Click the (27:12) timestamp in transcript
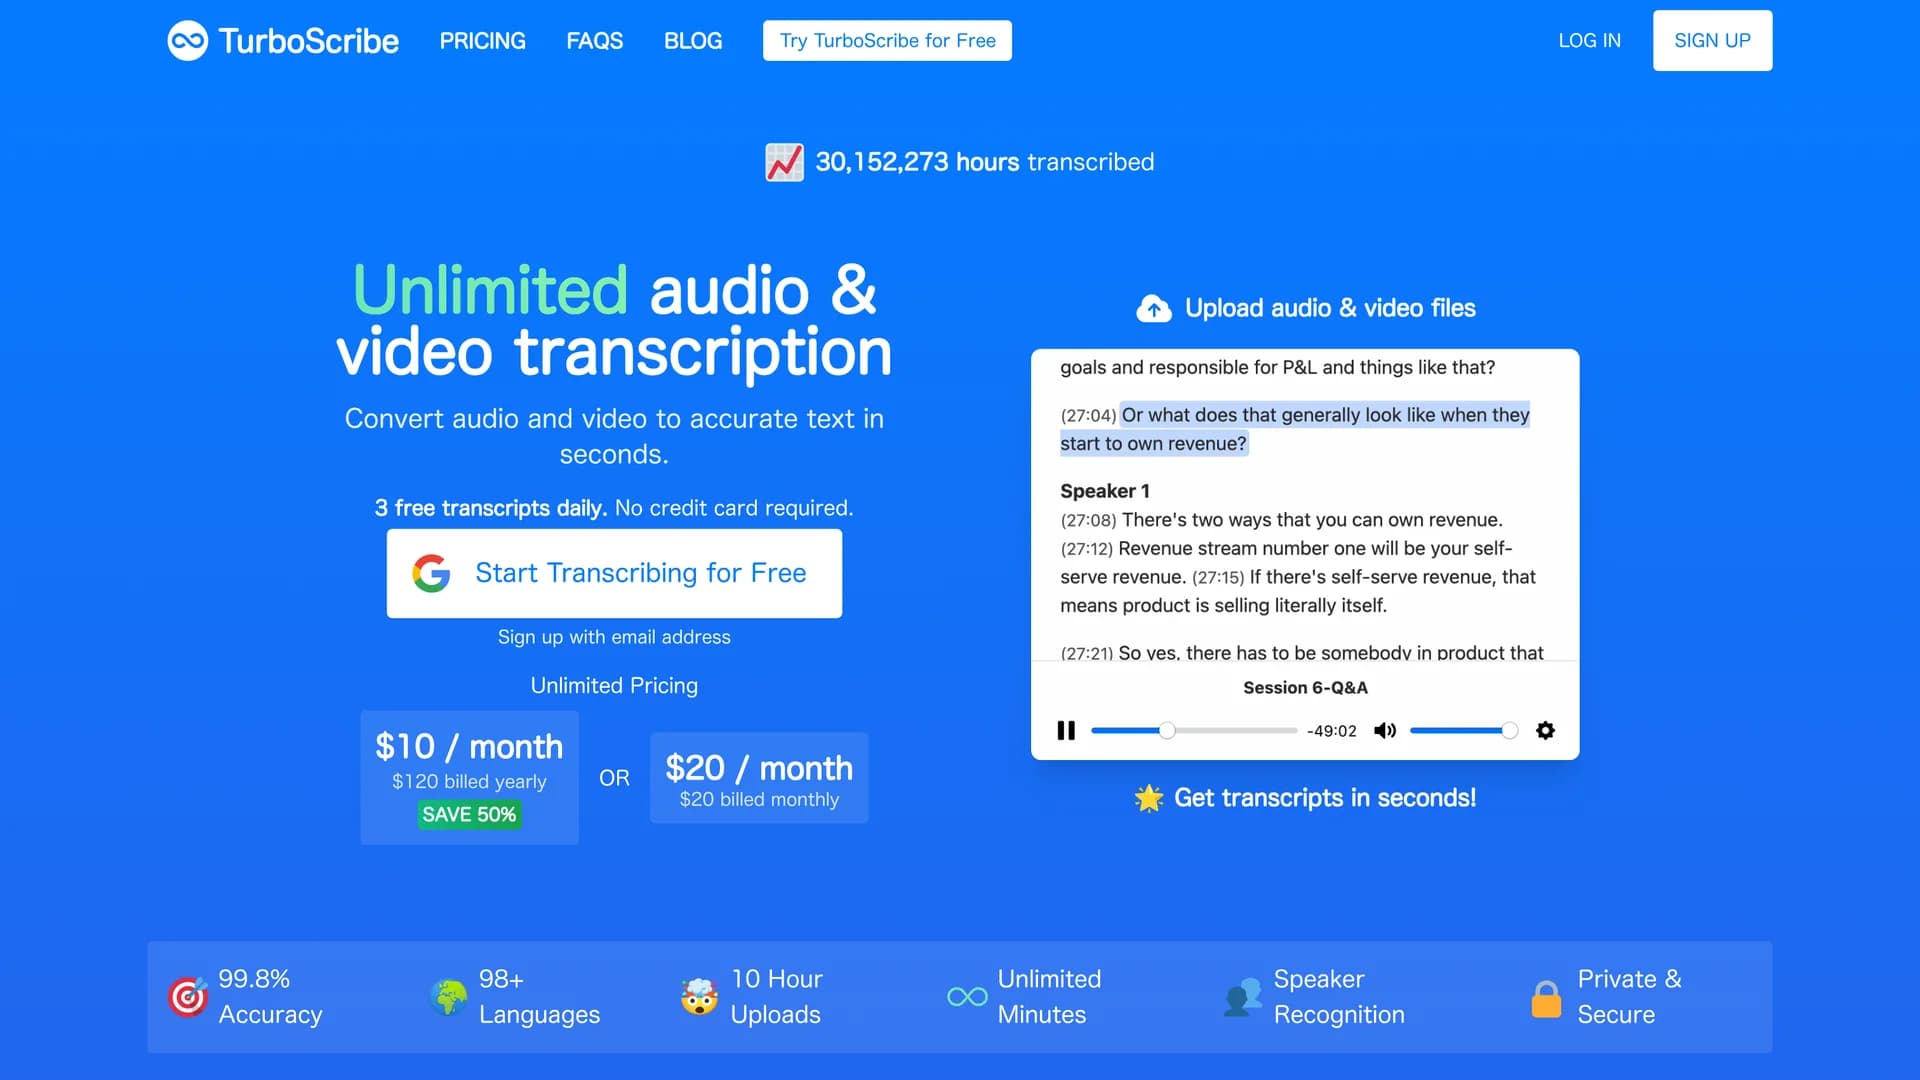The image size is (1920, 1080). coord(1086,549)
